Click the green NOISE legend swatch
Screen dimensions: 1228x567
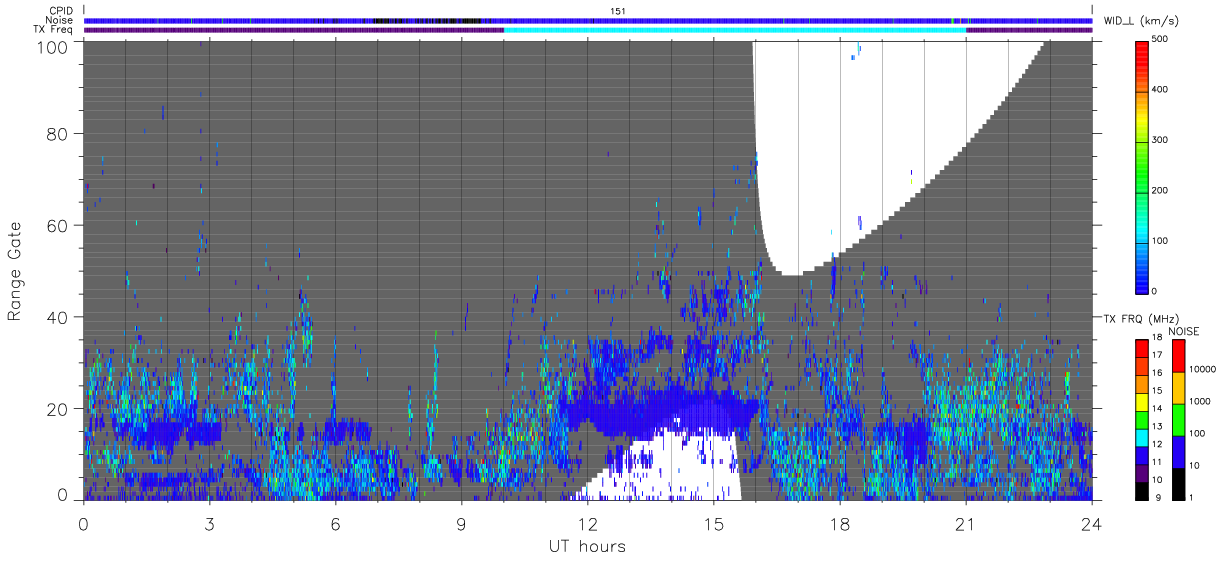click(x=1179, y=420)
